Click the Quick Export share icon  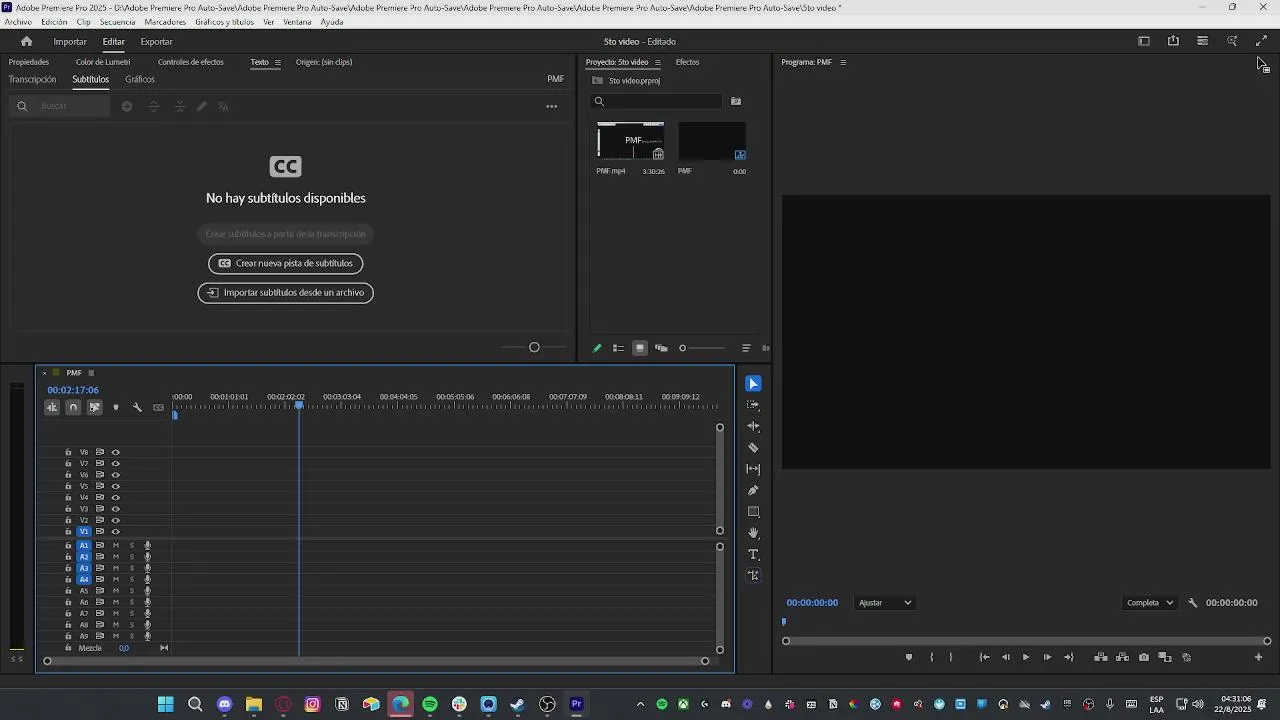1173,41
